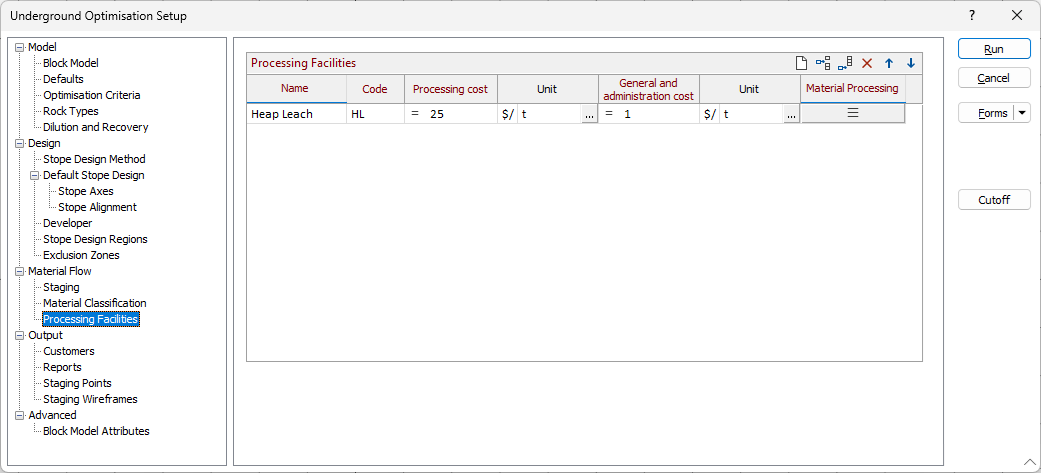Close the Underground Optimisation Setup dialog
This screenshot has width=1041, height=473.
[1017, 15]
